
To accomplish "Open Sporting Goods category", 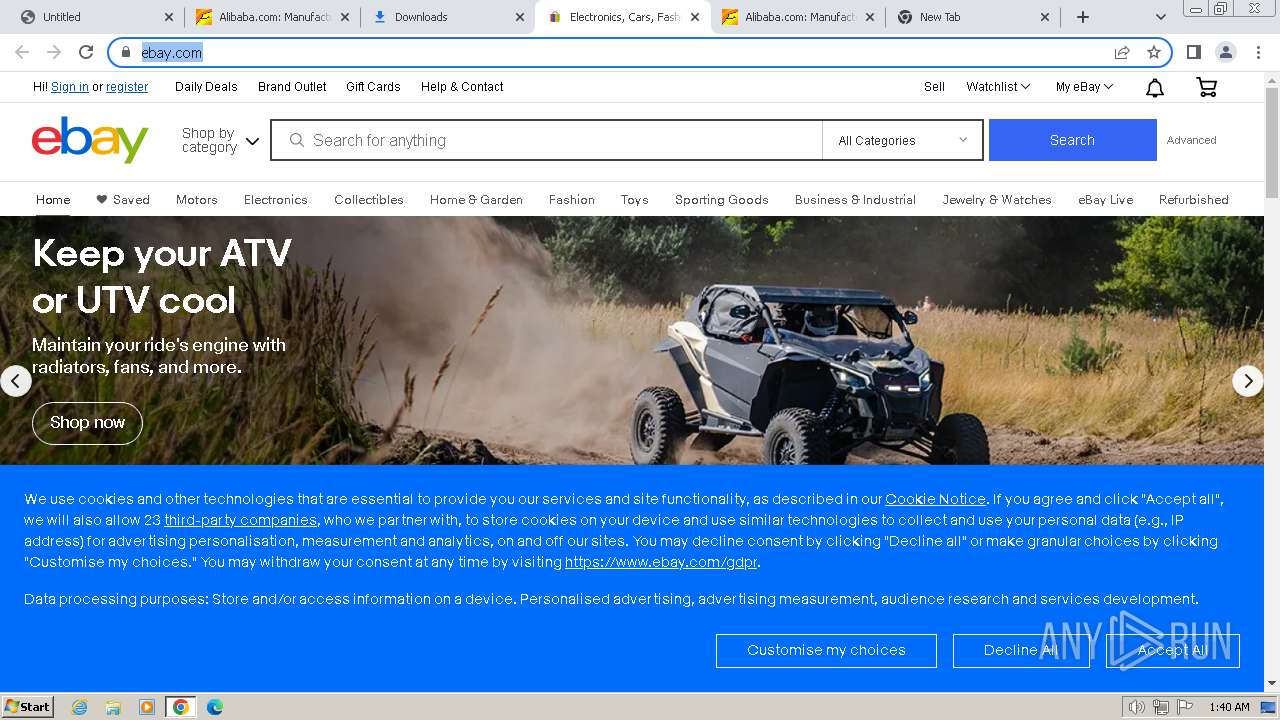I will [x=722, y=200].
